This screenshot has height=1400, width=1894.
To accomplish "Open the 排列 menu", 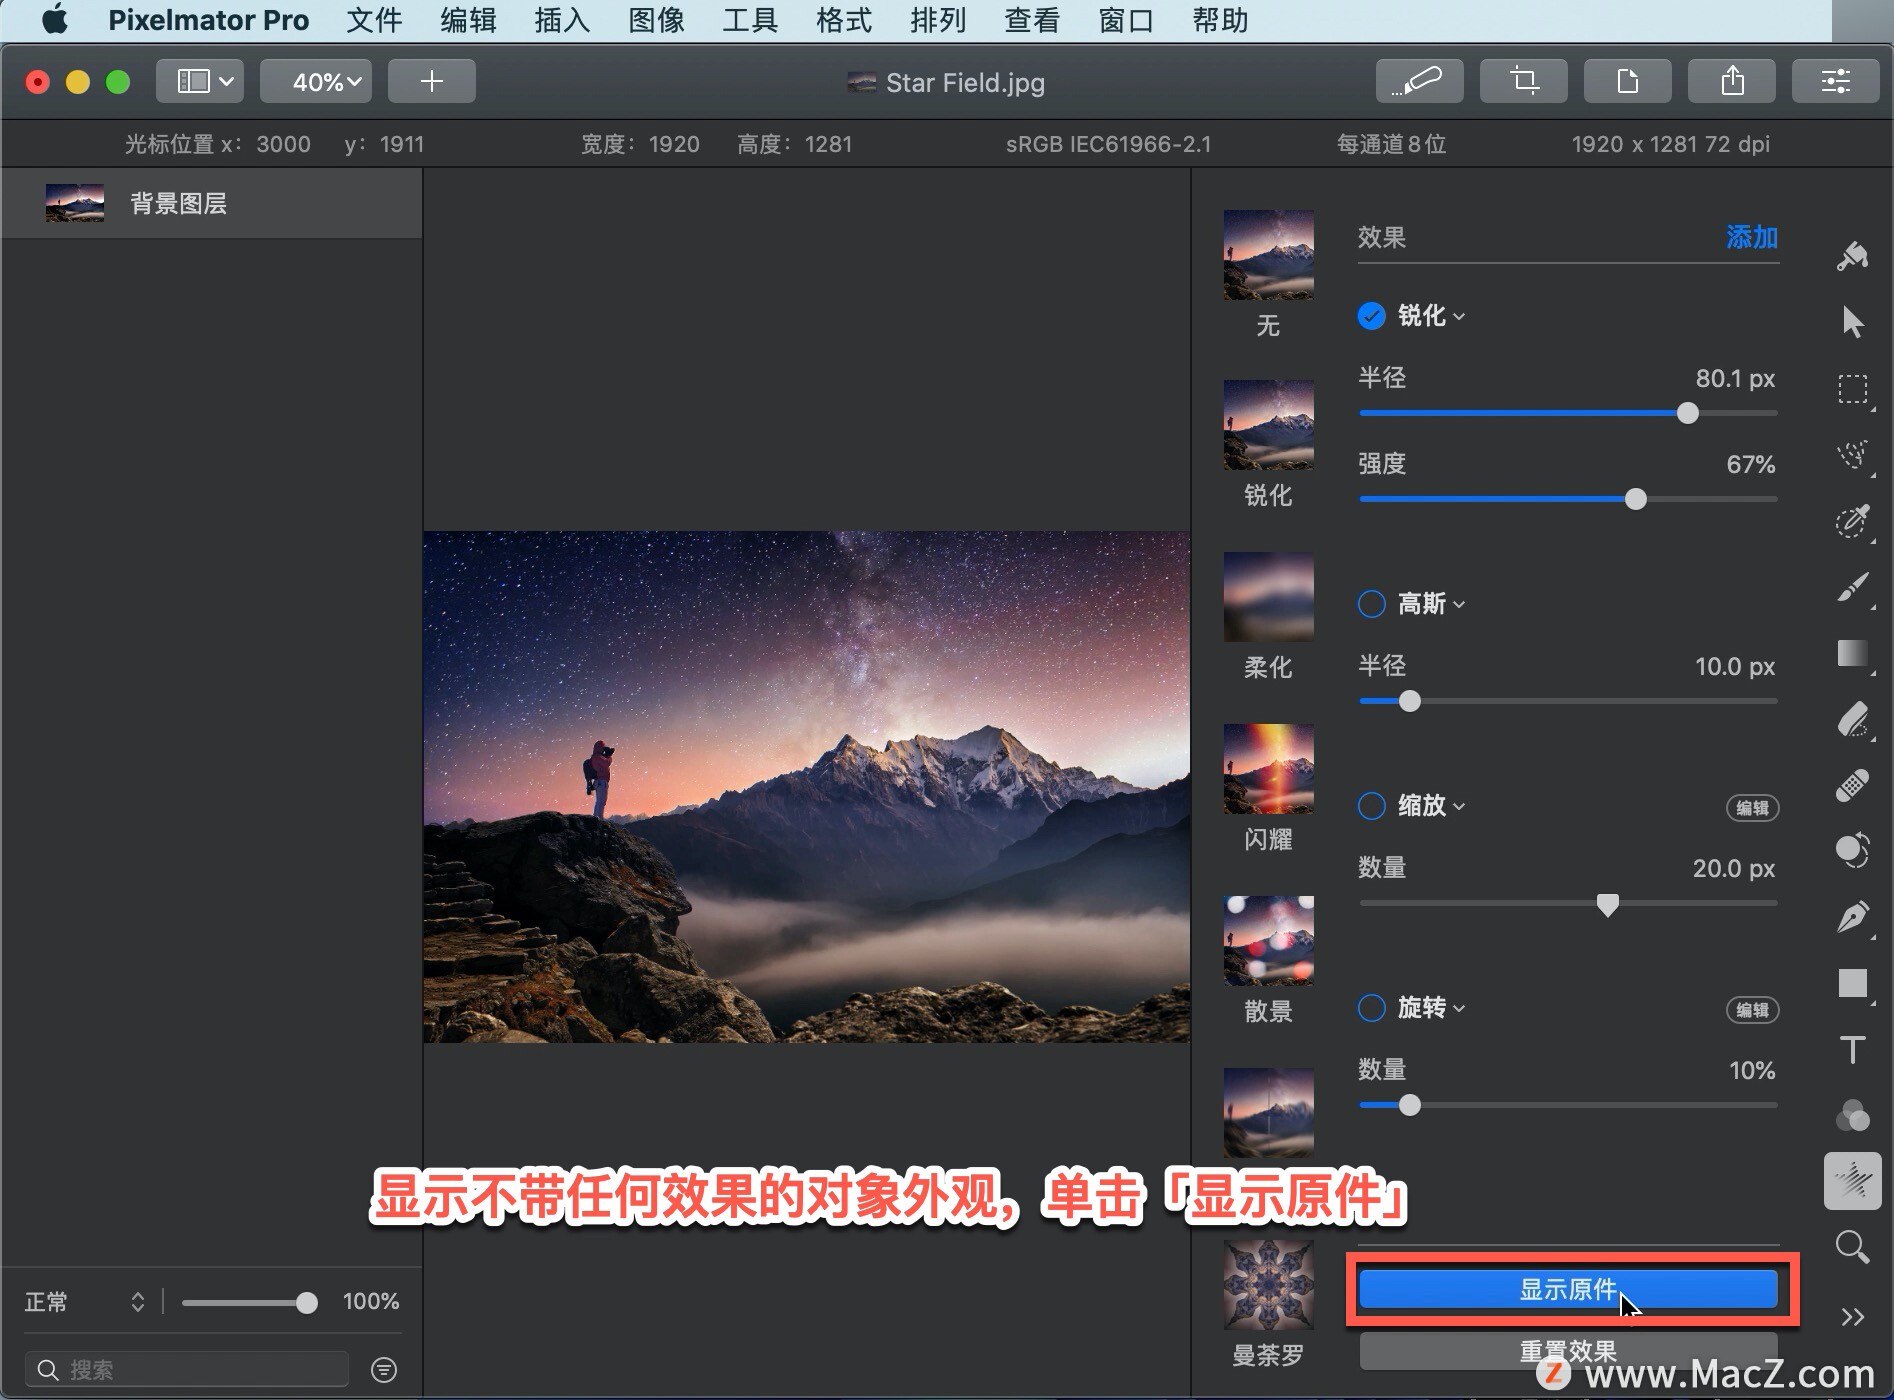I will tap(938, 20).
